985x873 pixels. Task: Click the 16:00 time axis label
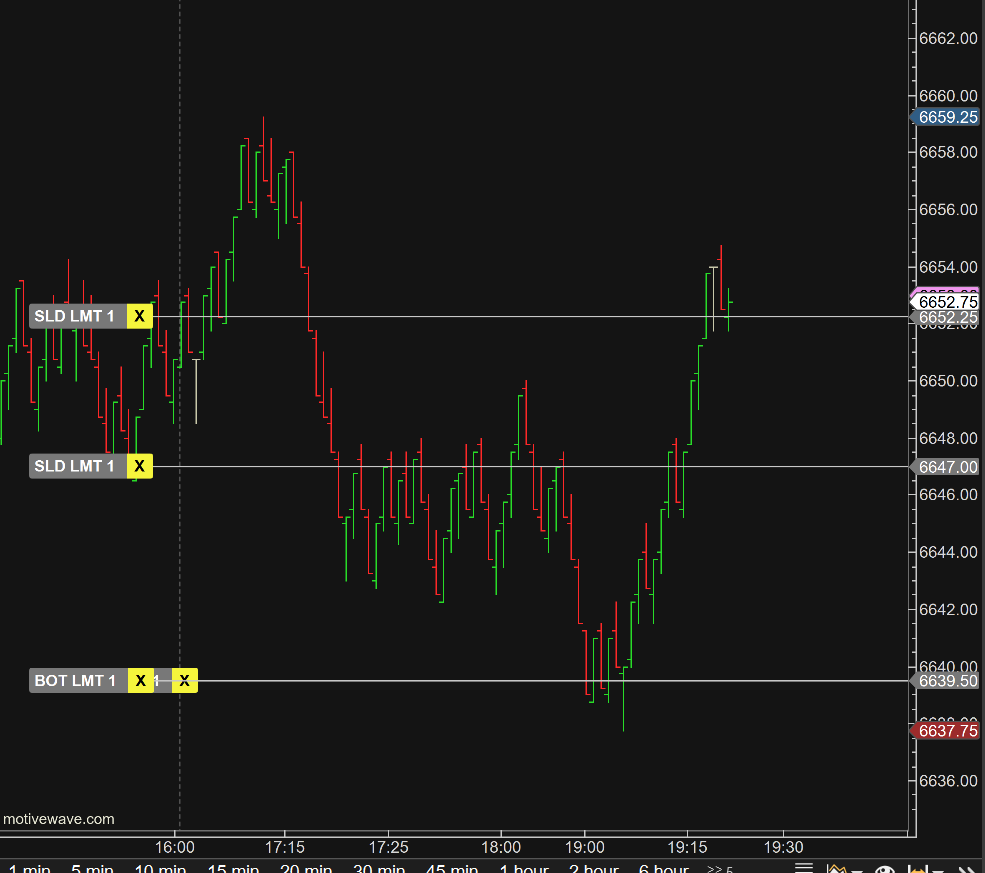(175, 847)
